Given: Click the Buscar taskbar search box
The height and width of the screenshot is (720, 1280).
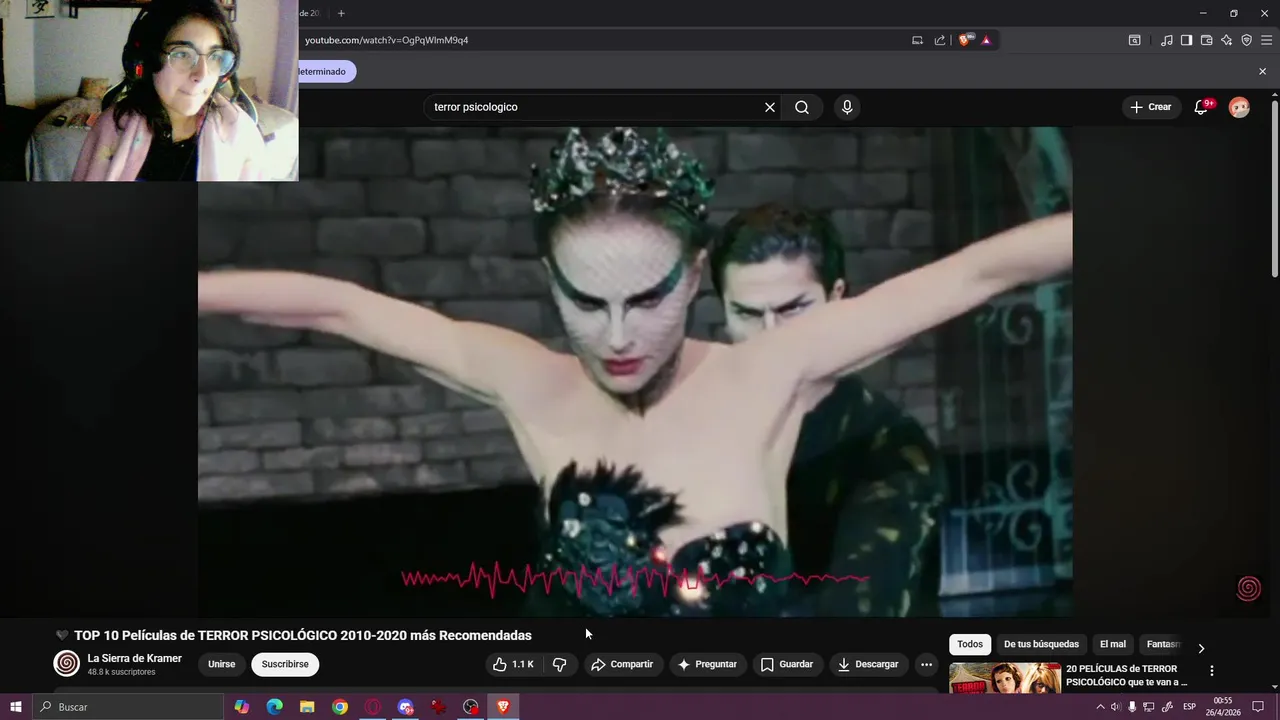Looking at the screenshot, I should (x=127, y=707).
